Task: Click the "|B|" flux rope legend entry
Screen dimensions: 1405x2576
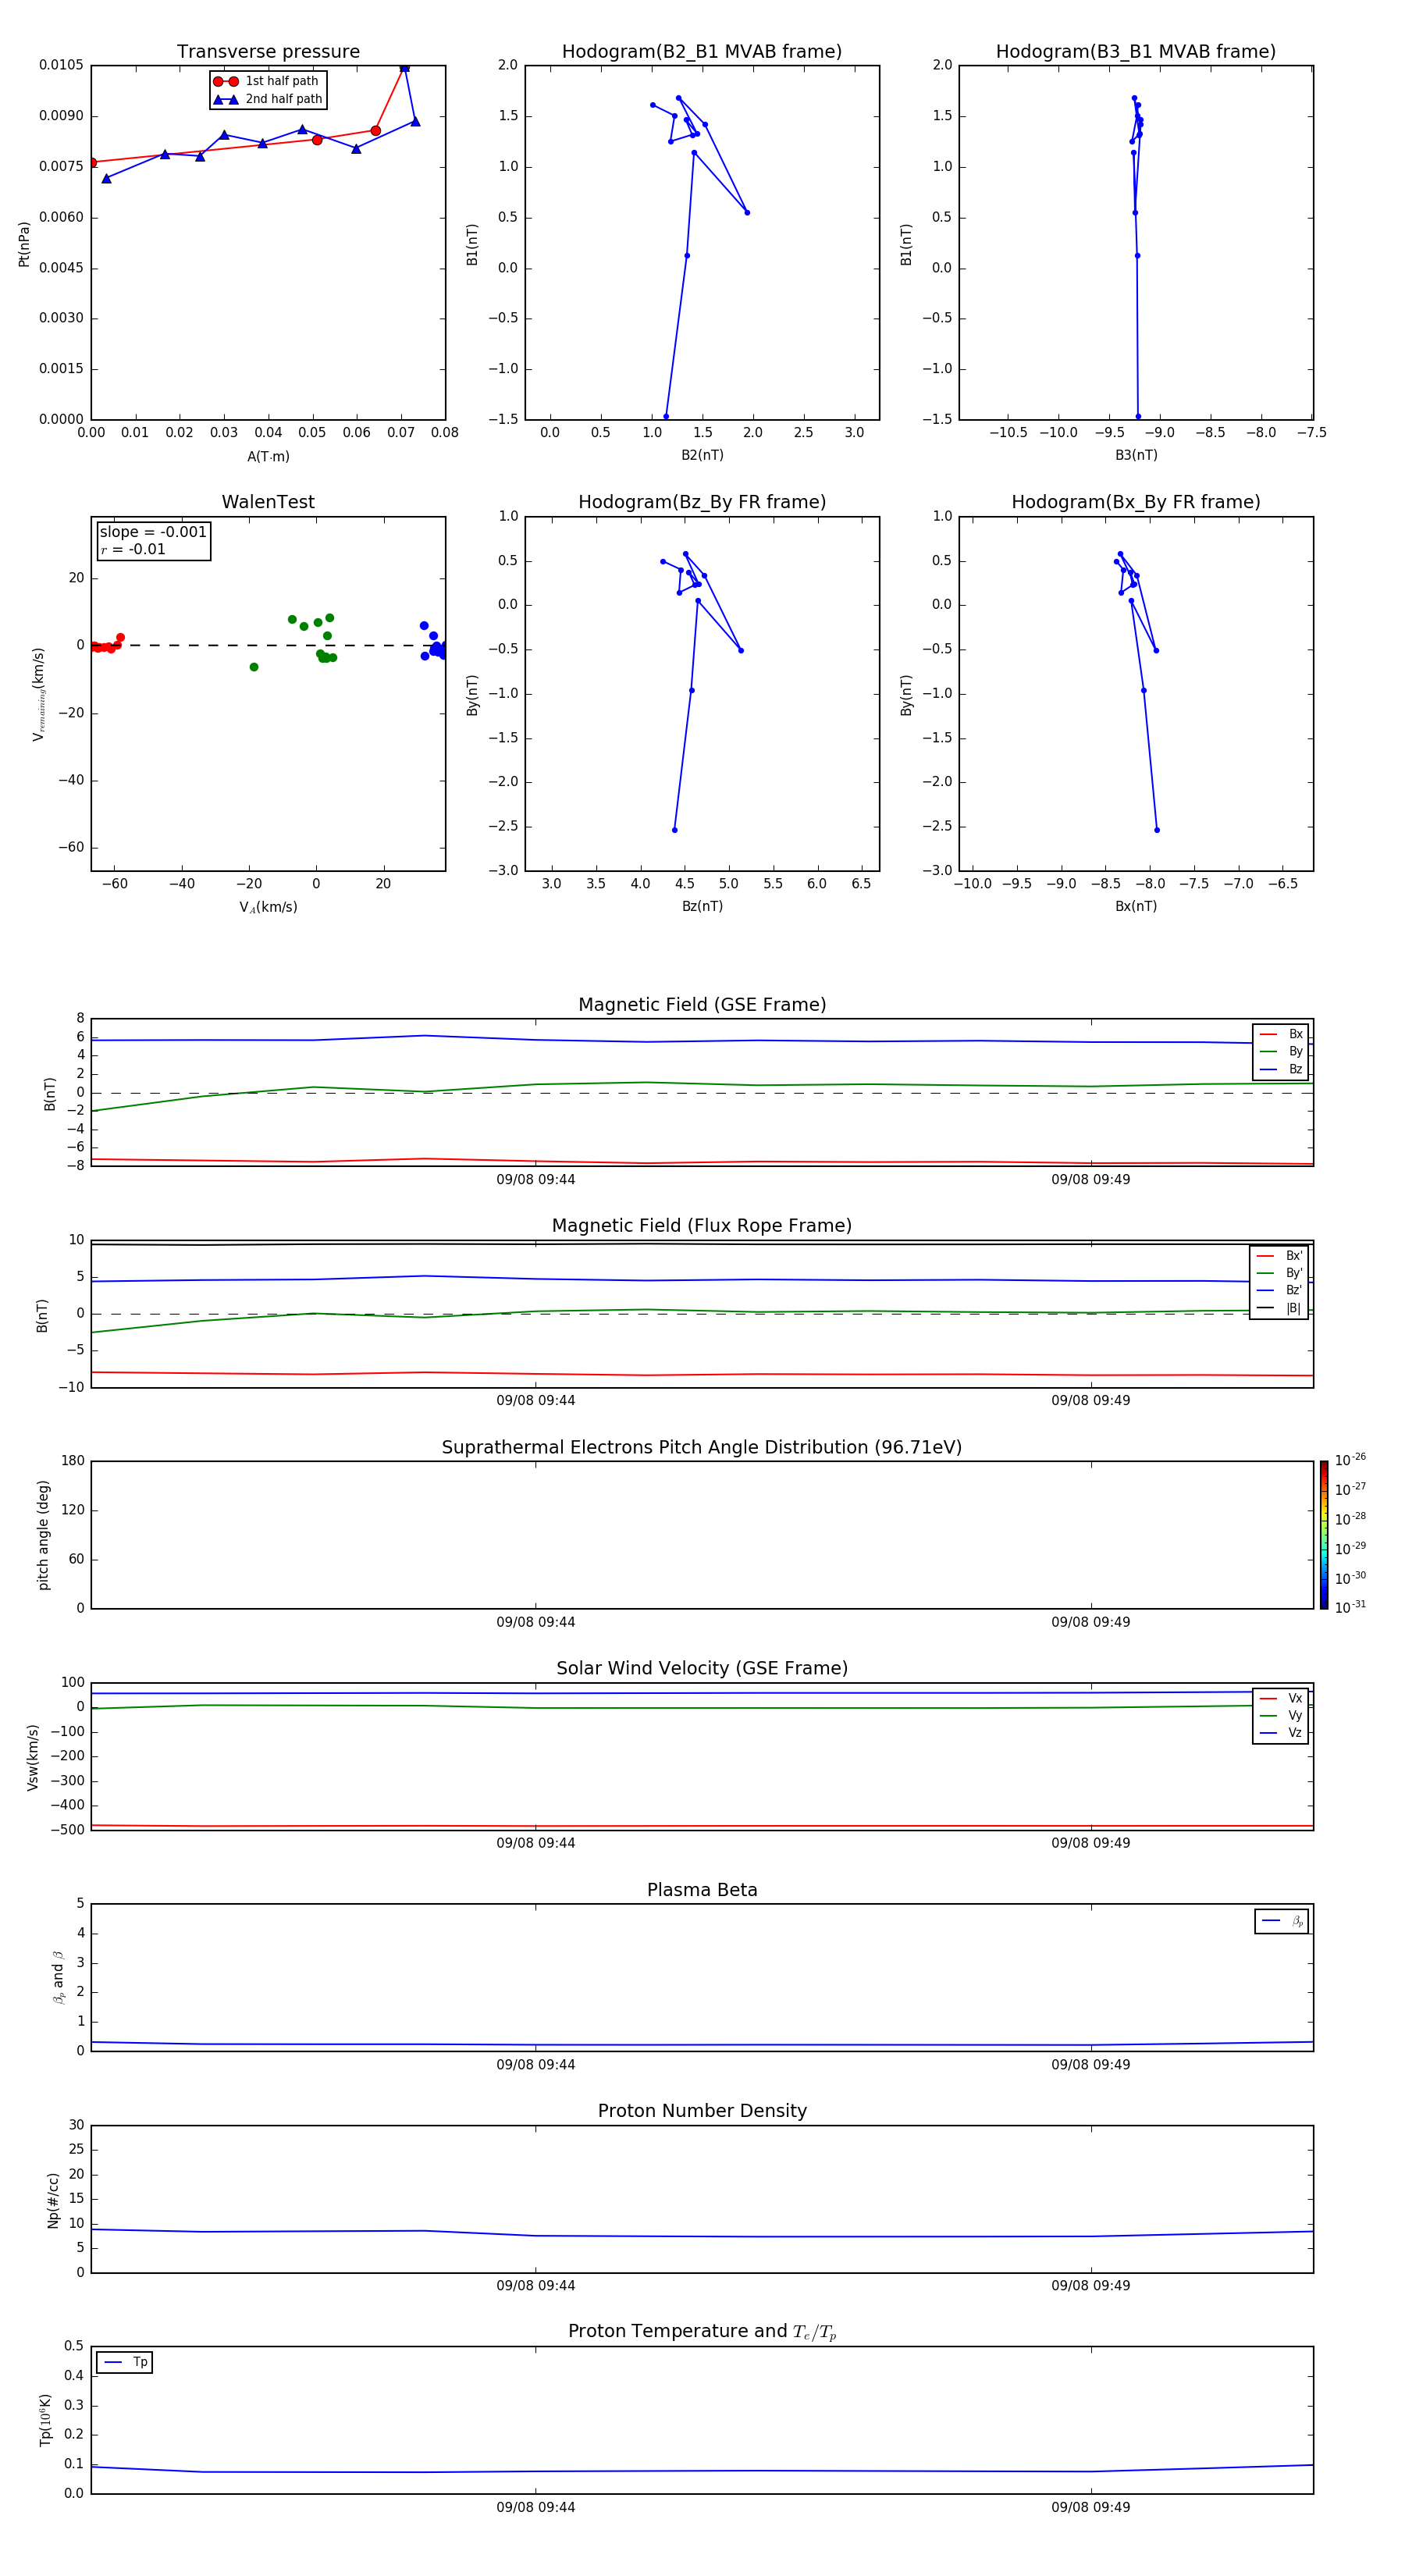Action: pyautogui.click(x=1280, y=1308)
